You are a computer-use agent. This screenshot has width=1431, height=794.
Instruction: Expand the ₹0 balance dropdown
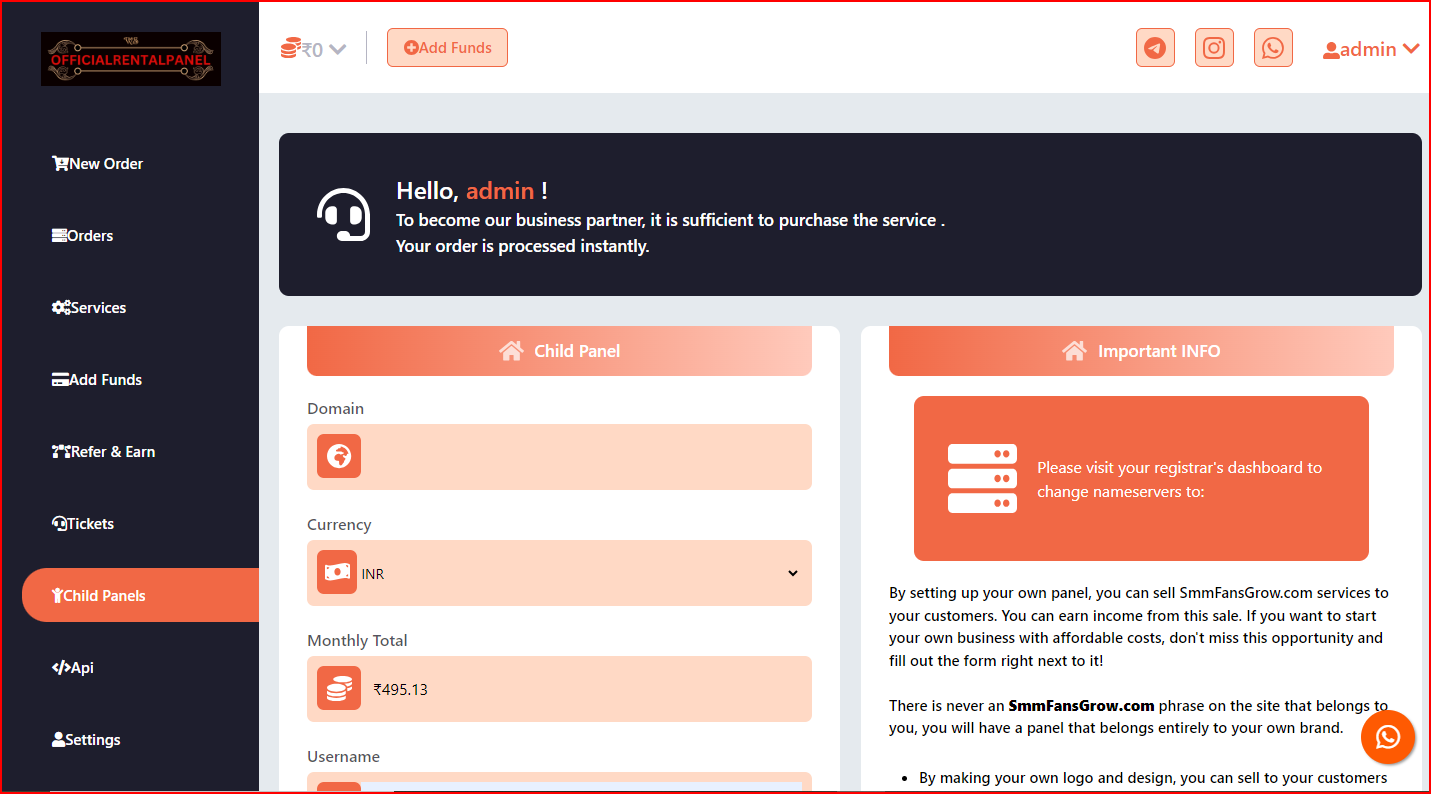[x=314, y=49]
